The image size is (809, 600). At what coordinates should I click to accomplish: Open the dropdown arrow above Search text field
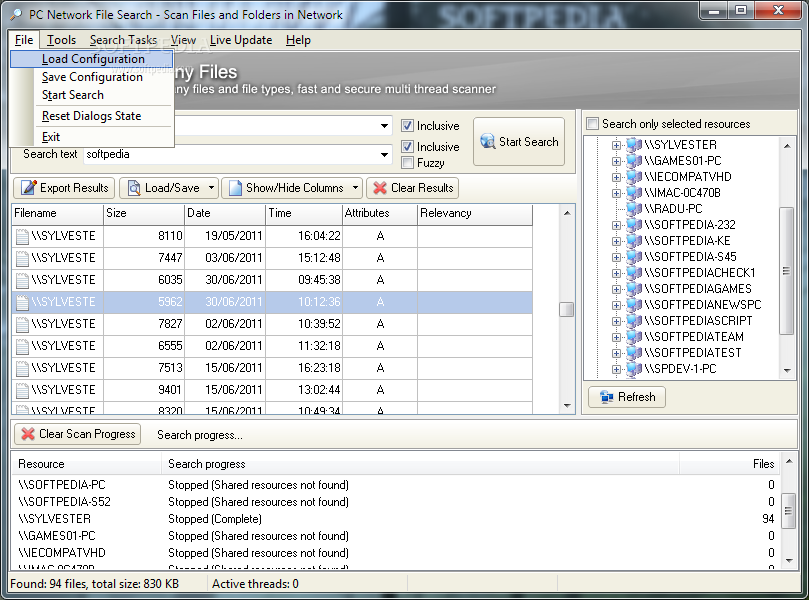384,125
